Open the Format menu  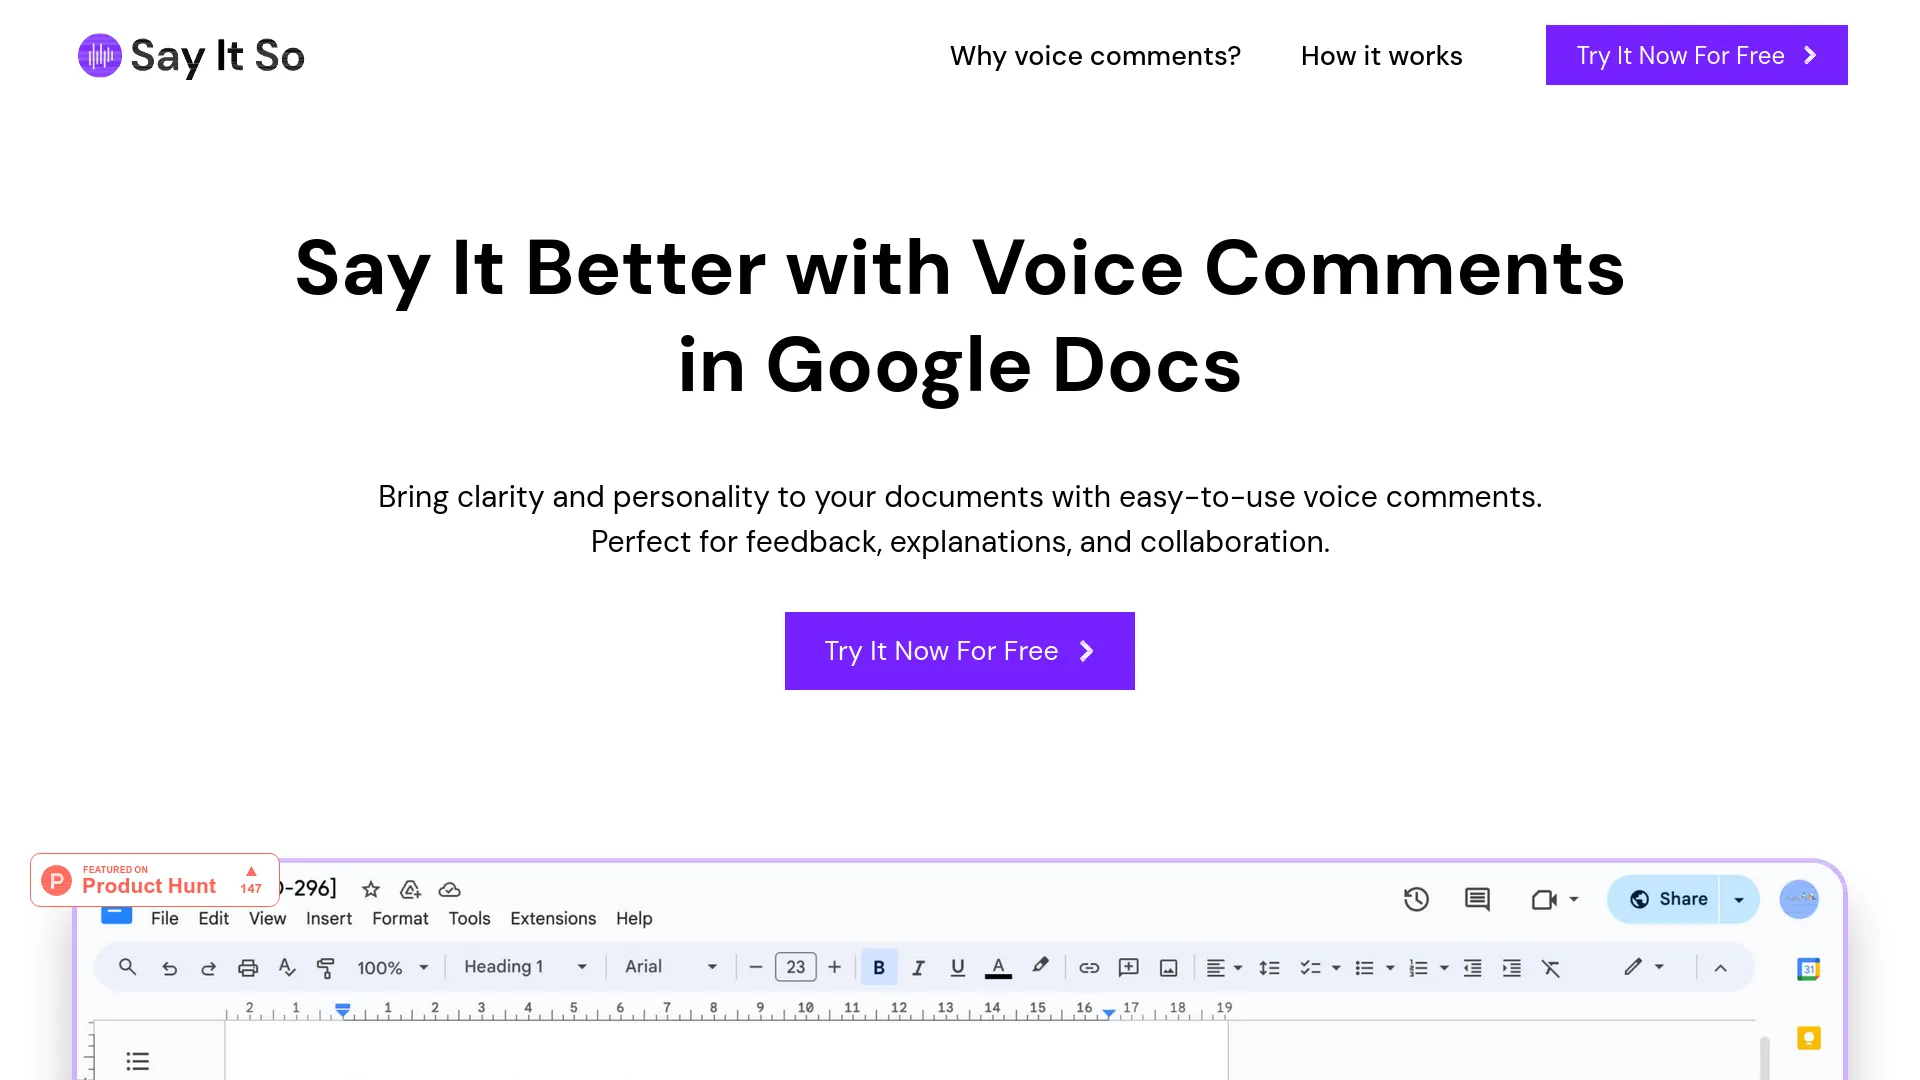pos(400,918)
